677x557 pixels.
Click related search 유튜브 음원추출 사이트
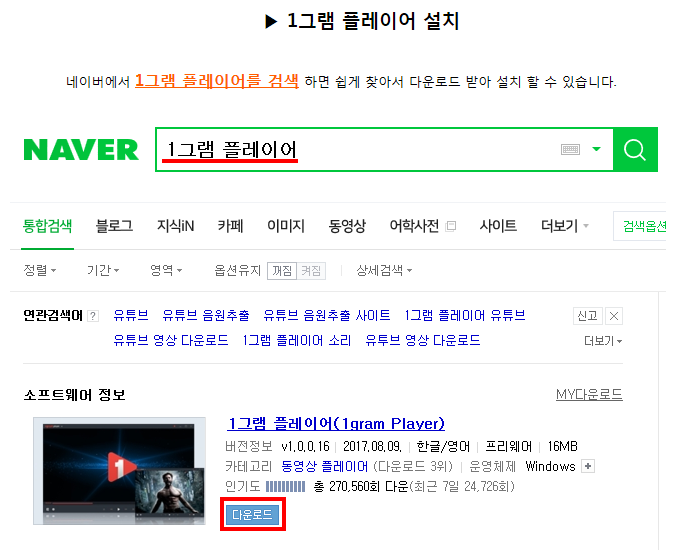coord(327,315)
